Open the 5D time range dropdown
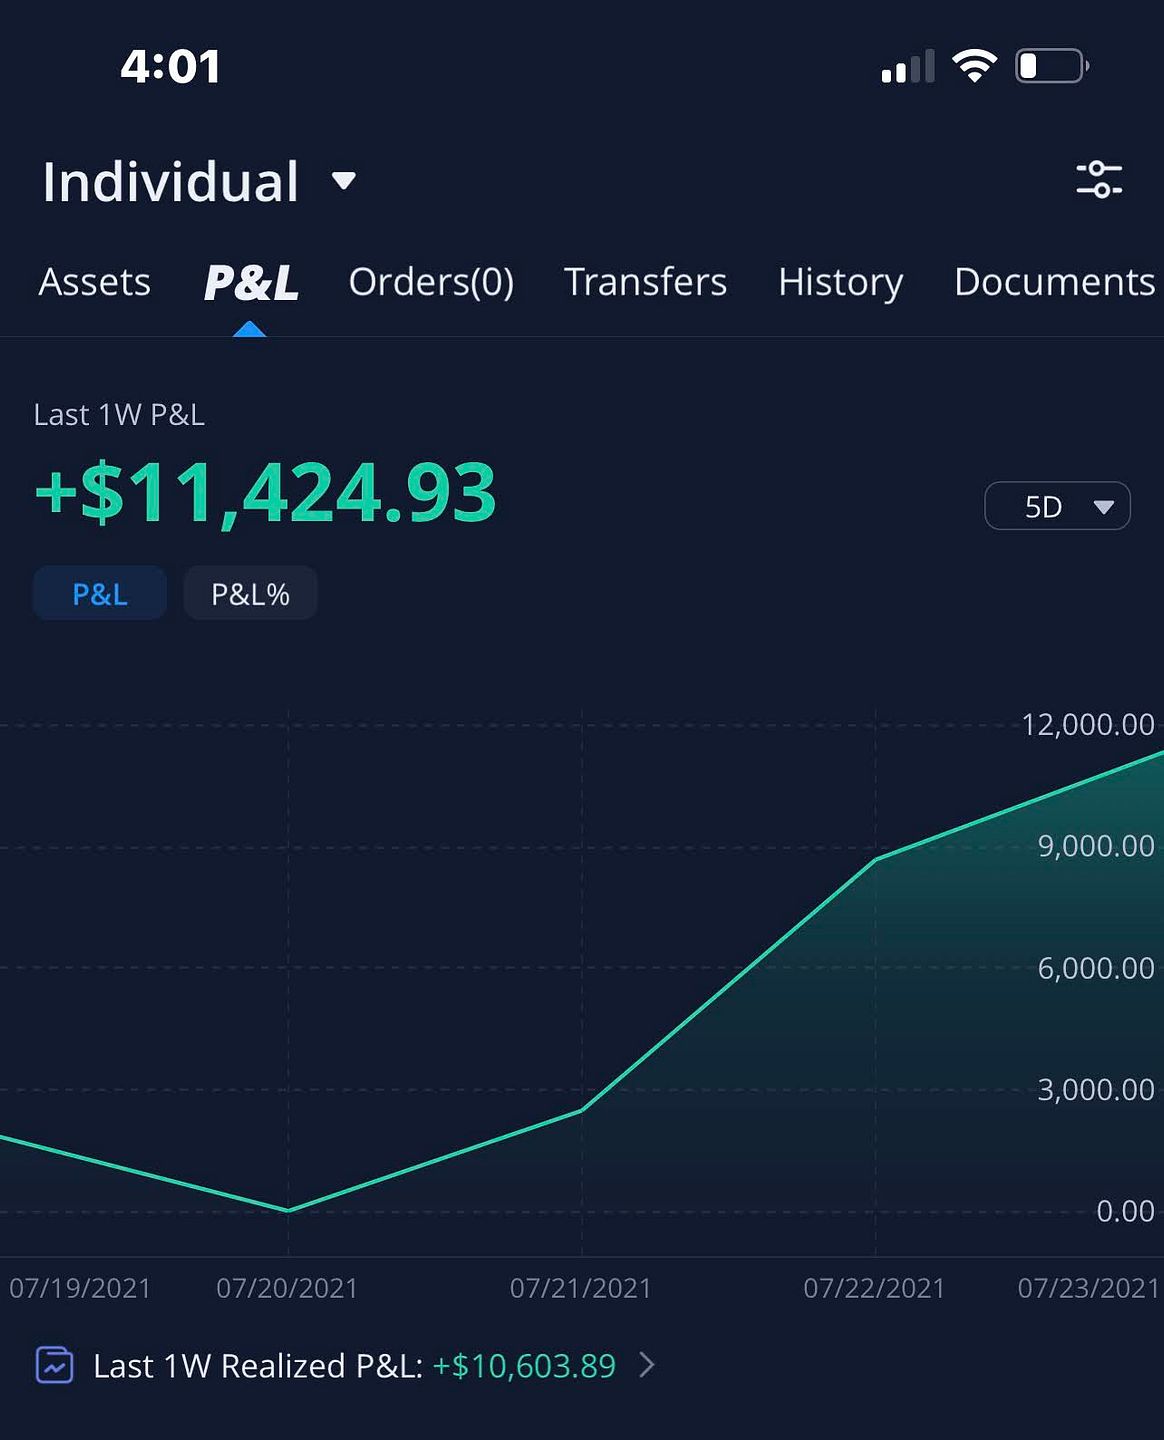 pyautogui.click(x=1057, y=506)
